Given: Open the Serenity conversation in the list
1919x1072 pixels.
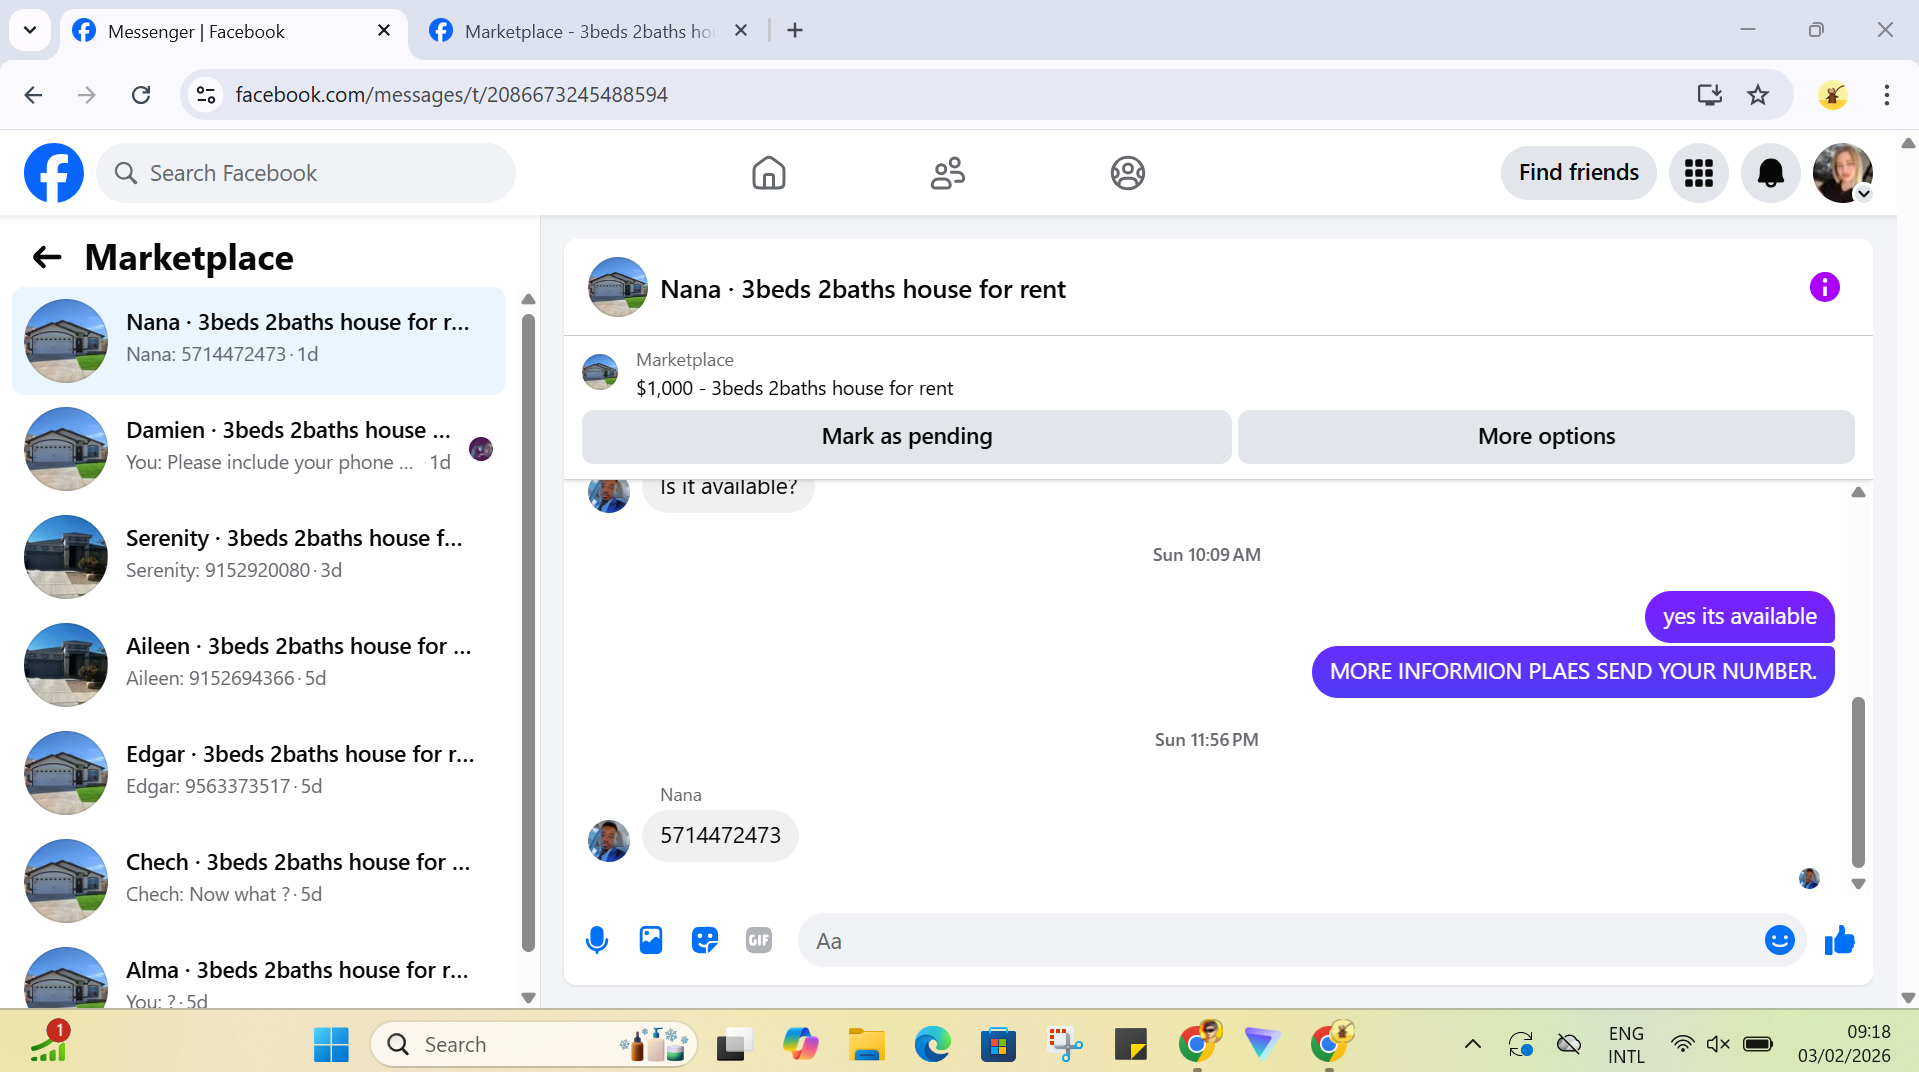Looking at the screenshot, I should [x=258, y=557].
